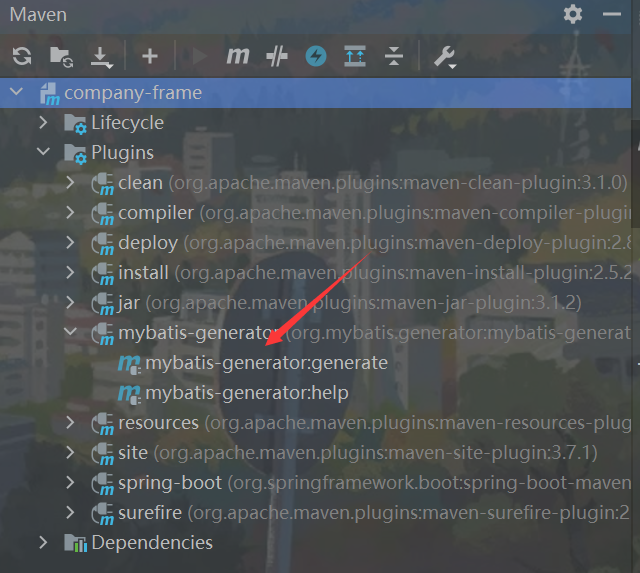Expand the site plugin node

[70, 453]
